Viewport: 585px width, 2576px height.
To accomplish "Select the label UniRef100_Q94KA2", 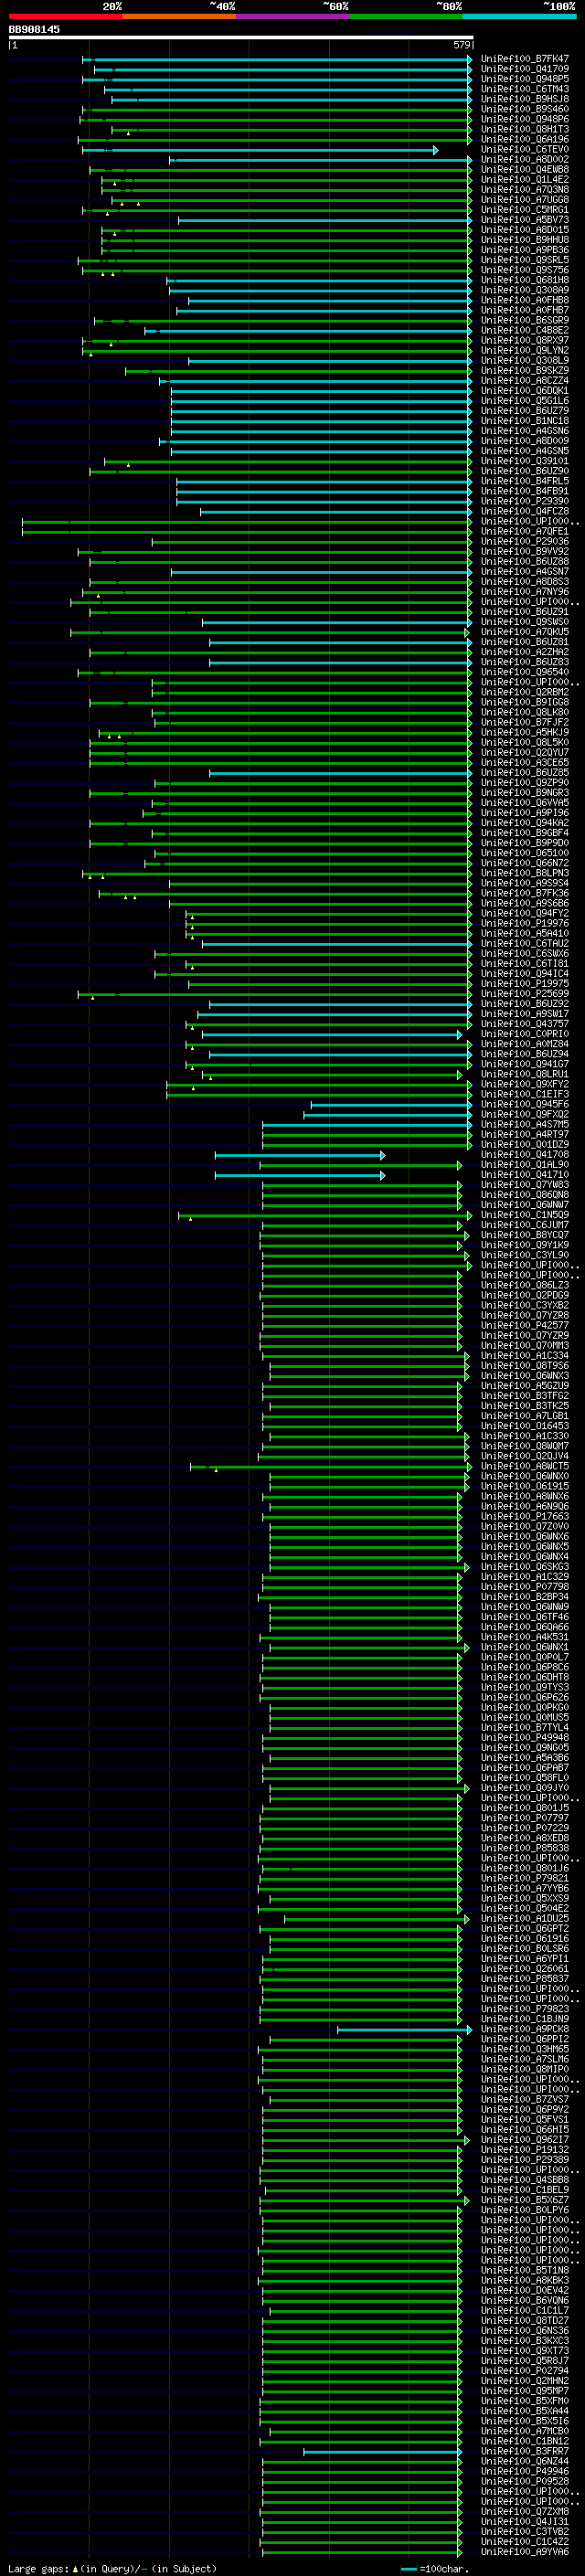I will pos(525,823).
